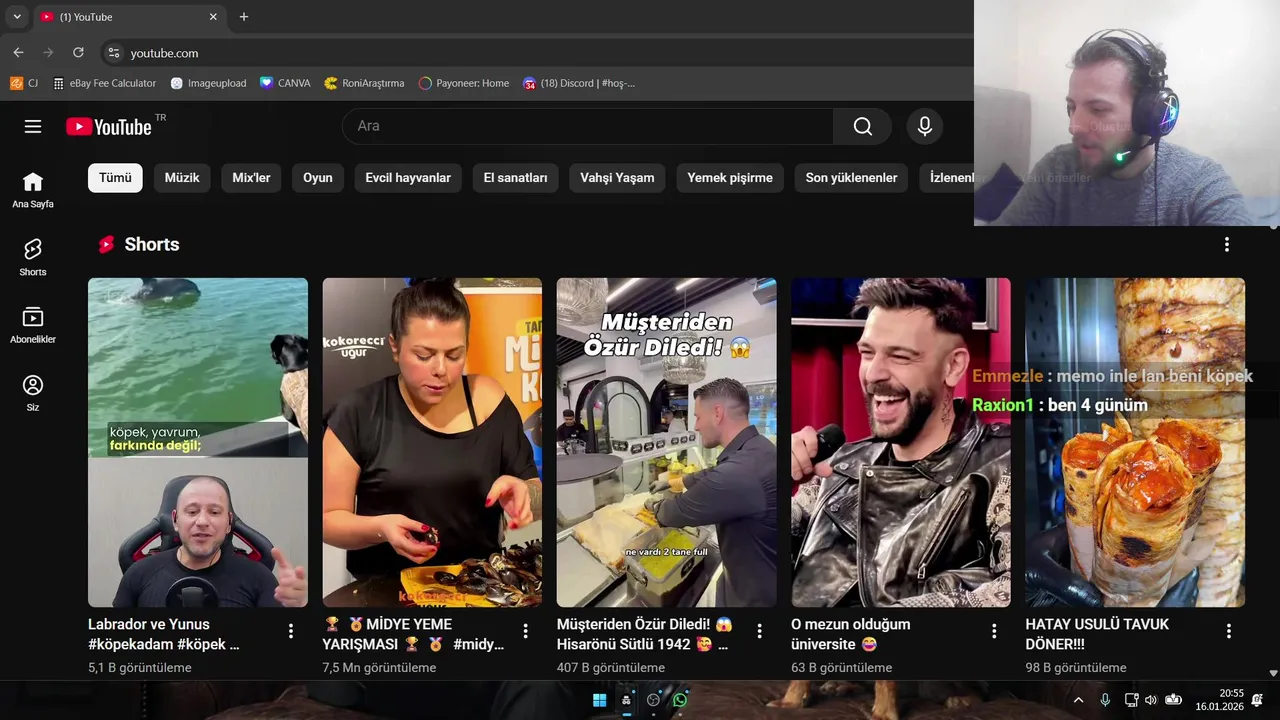The height and width of the screenshot is (720, 1280).
Task: Open the CJ bookmark
Action: pyautogui.click(x=25, y=83)
